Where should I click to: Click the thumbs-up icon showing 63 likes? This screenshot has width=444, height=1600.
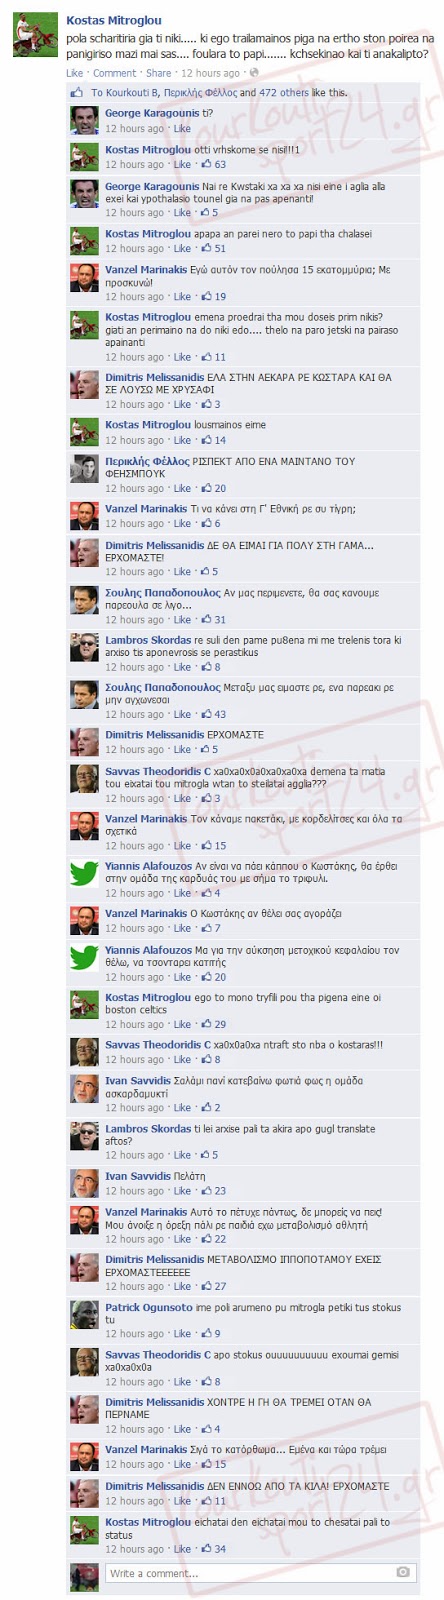(x=206, y=164)
